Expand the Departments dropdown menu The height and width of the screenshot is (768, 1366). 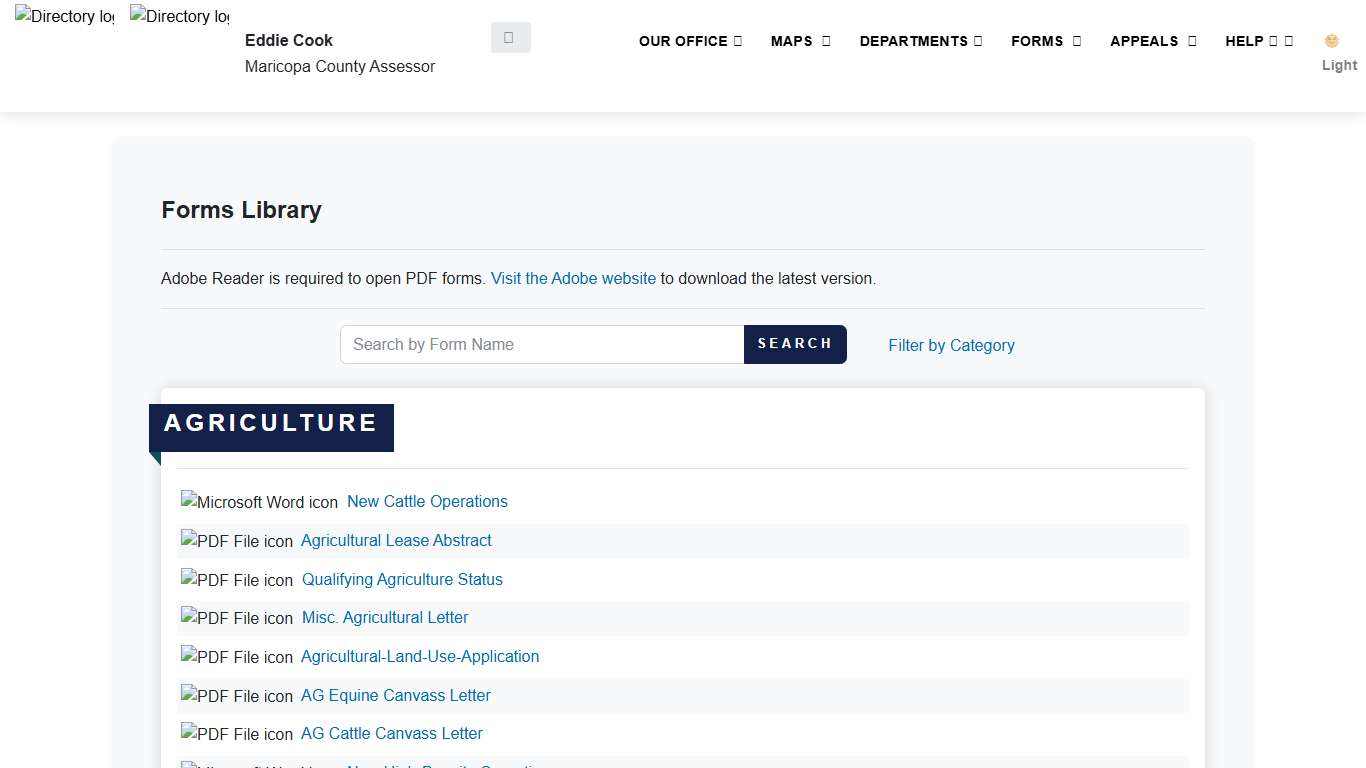[920, 41]
